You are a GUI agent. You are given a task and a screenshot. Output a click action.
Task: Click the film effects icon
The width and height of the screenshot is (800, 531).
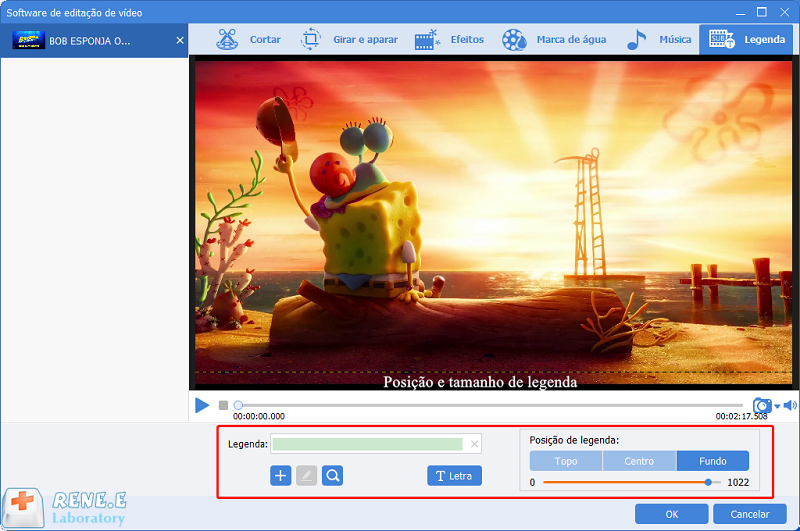(428, 40)
